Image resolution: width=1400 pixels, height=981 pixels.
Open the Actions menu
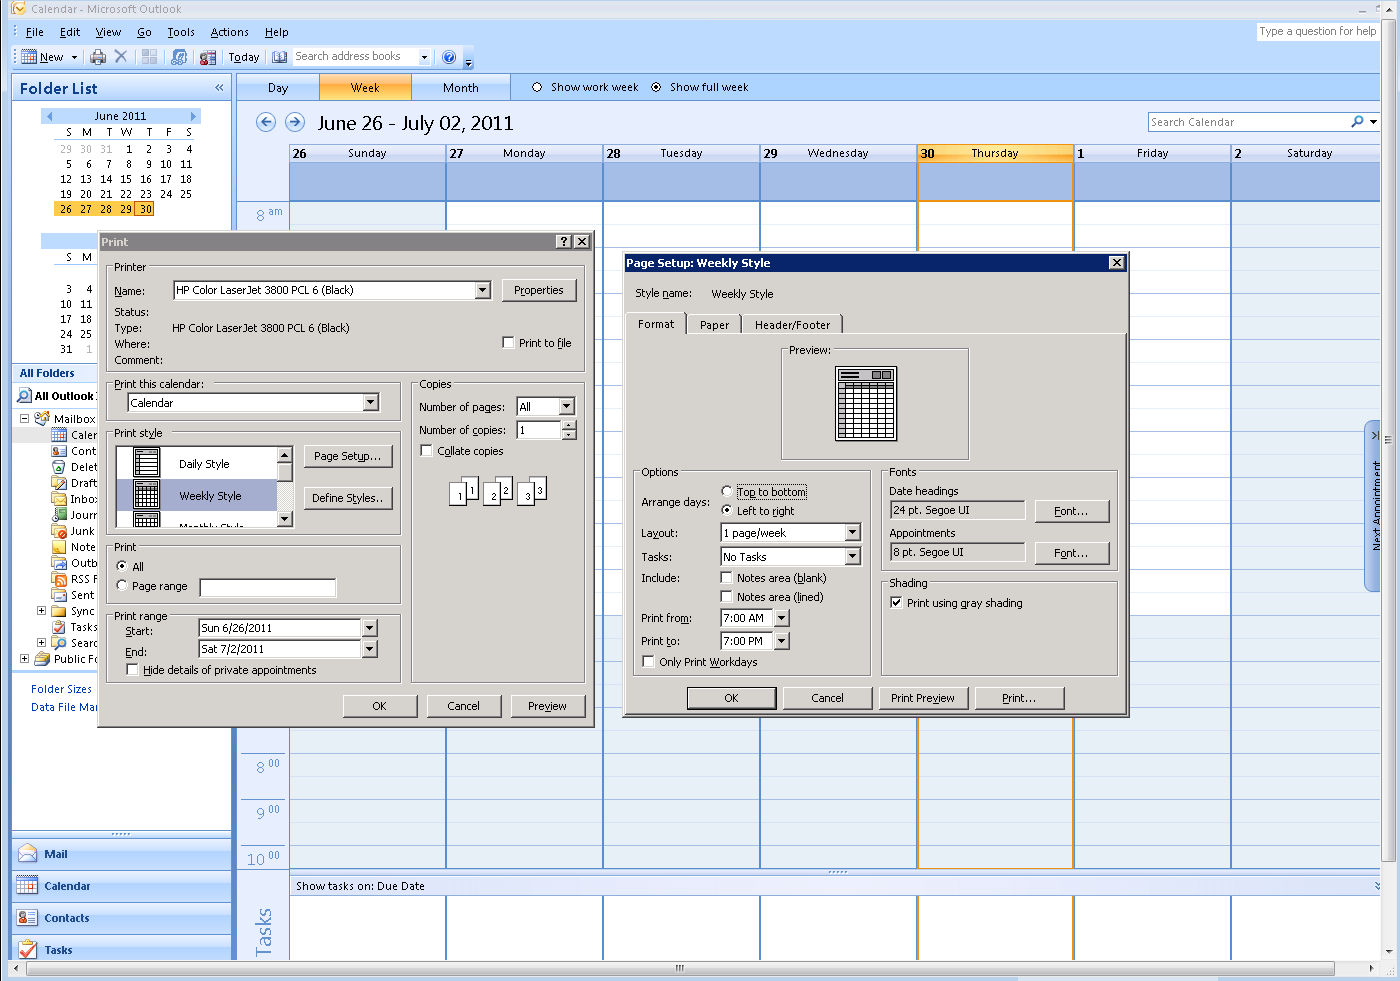tap(229, 32)
